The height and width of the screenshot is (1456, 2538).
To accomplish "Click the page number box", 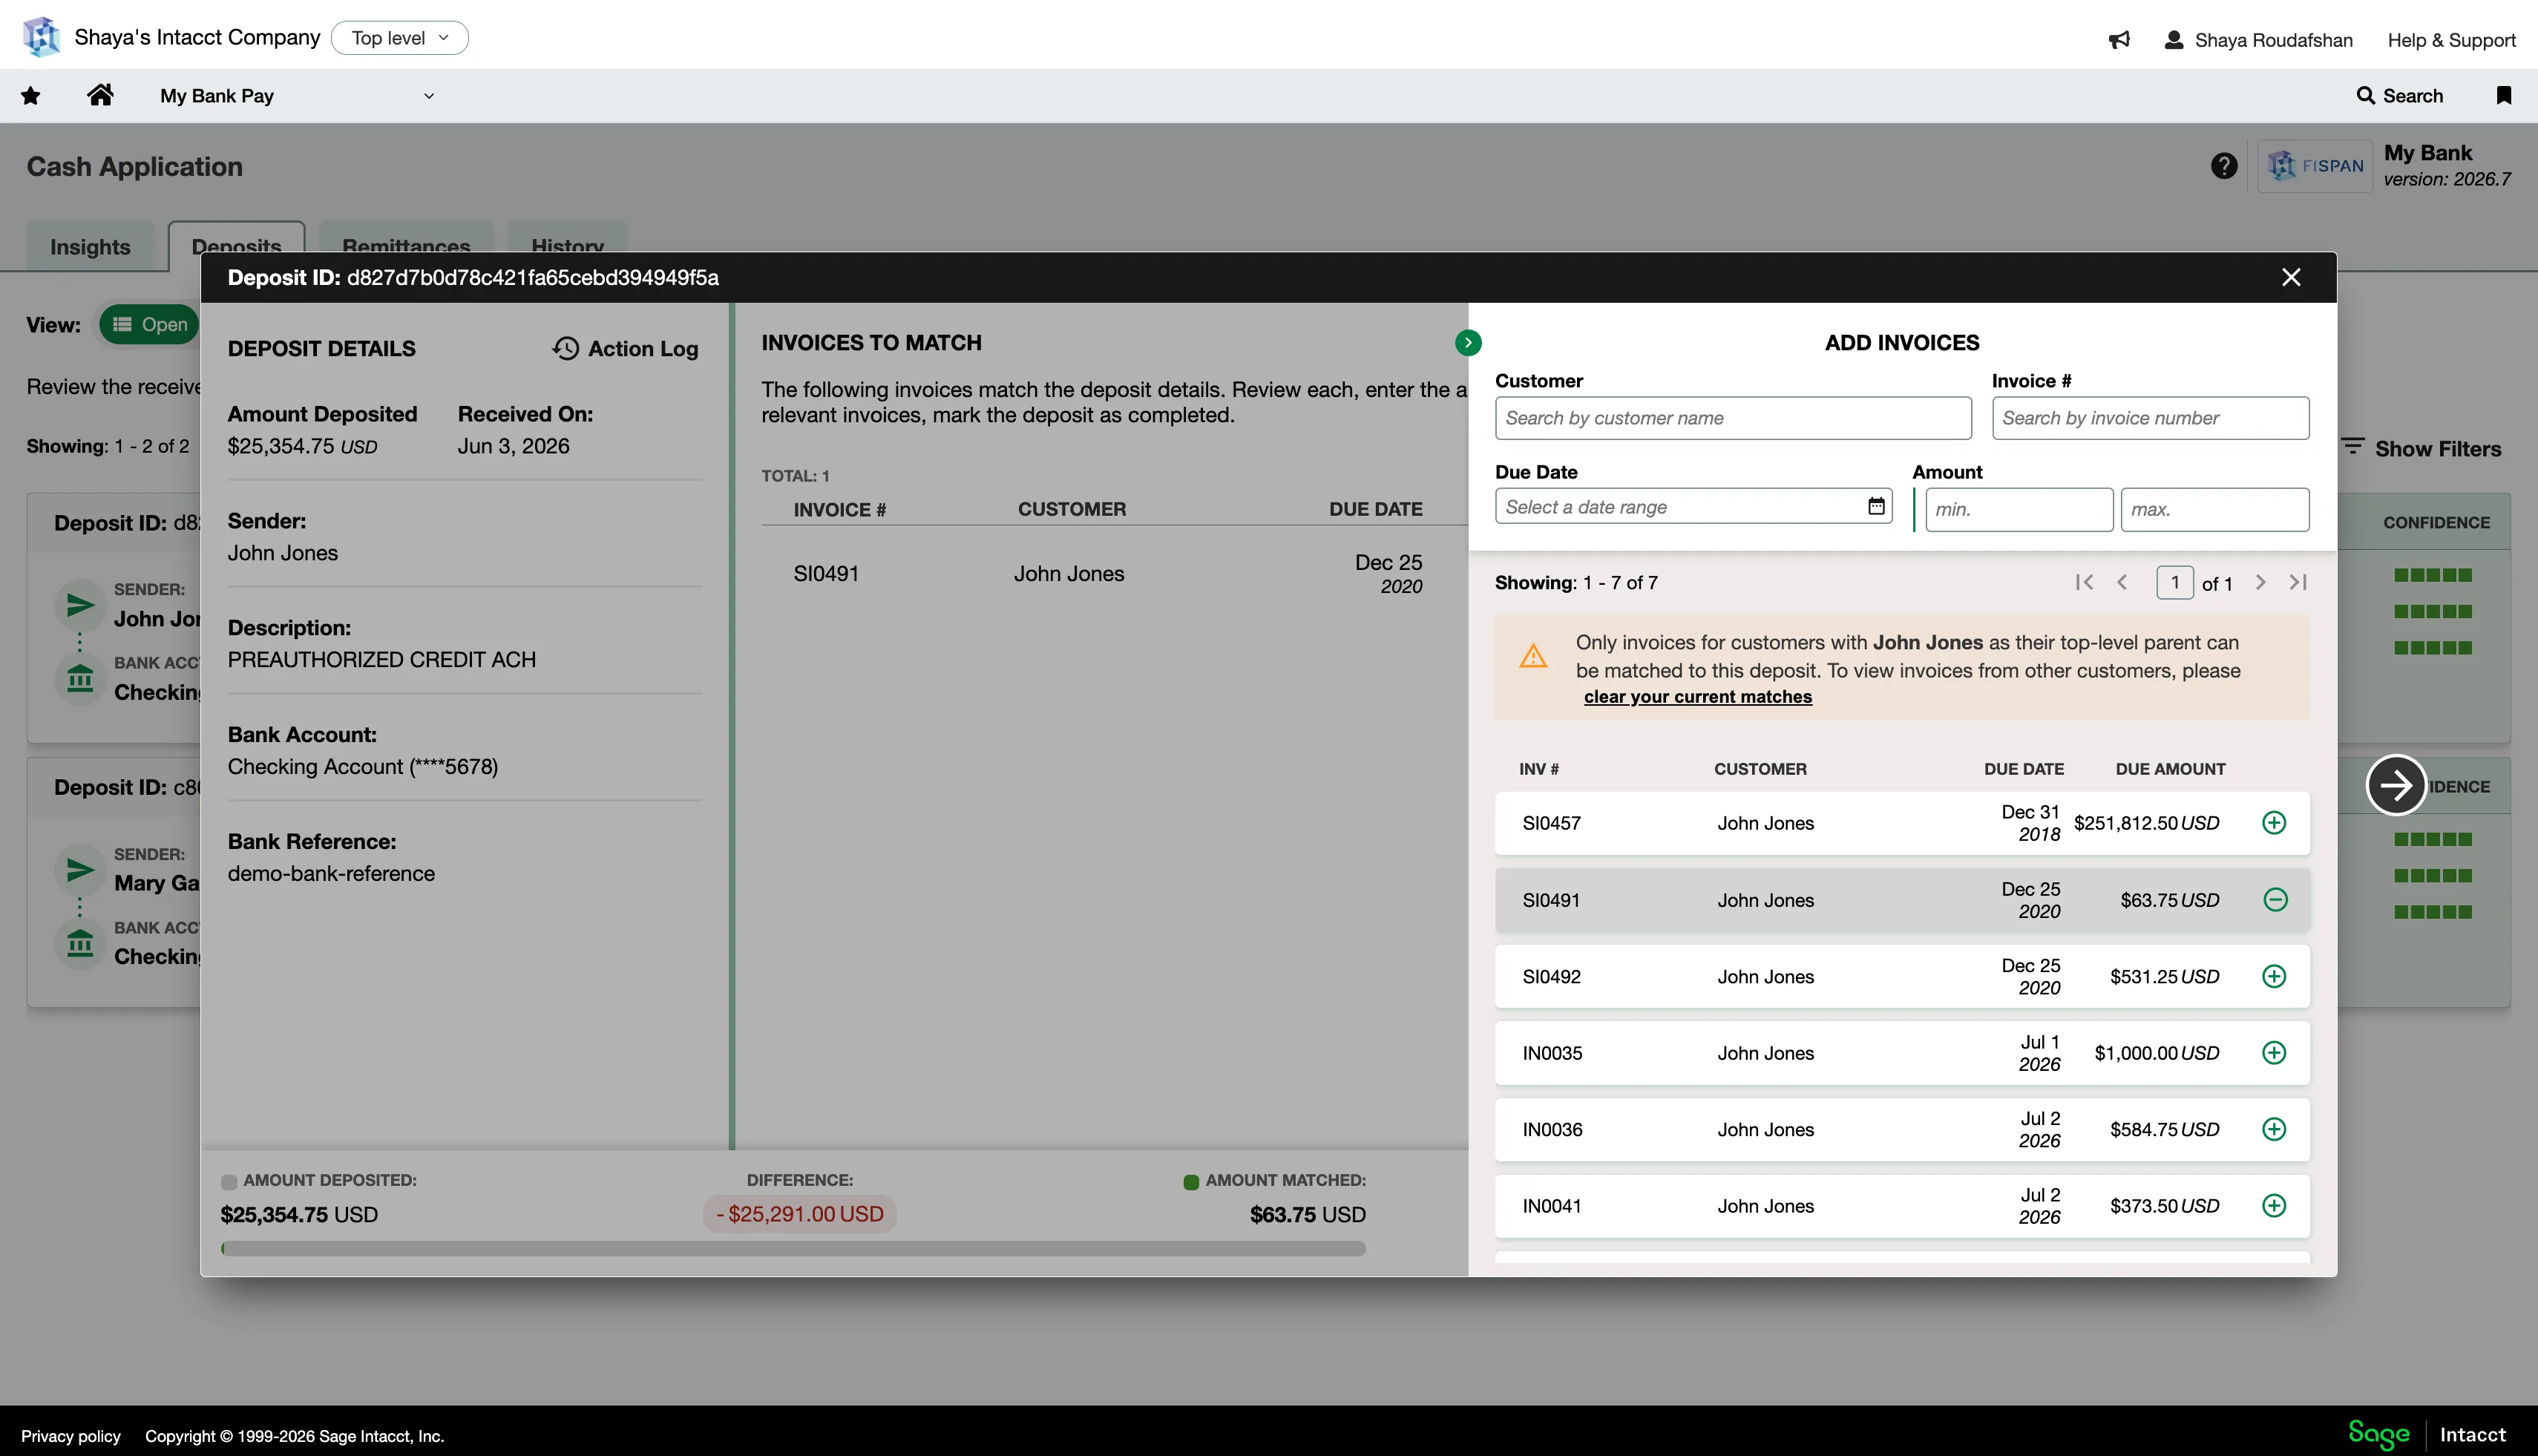I will 2174,582.
